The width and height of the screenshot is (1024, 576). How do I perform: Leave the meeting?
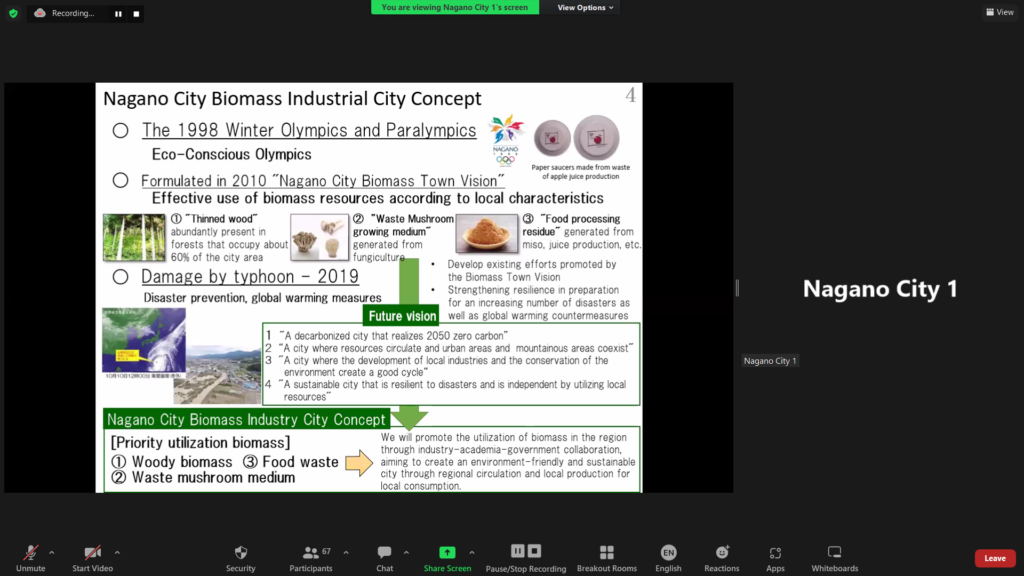(x=994, y=558)
